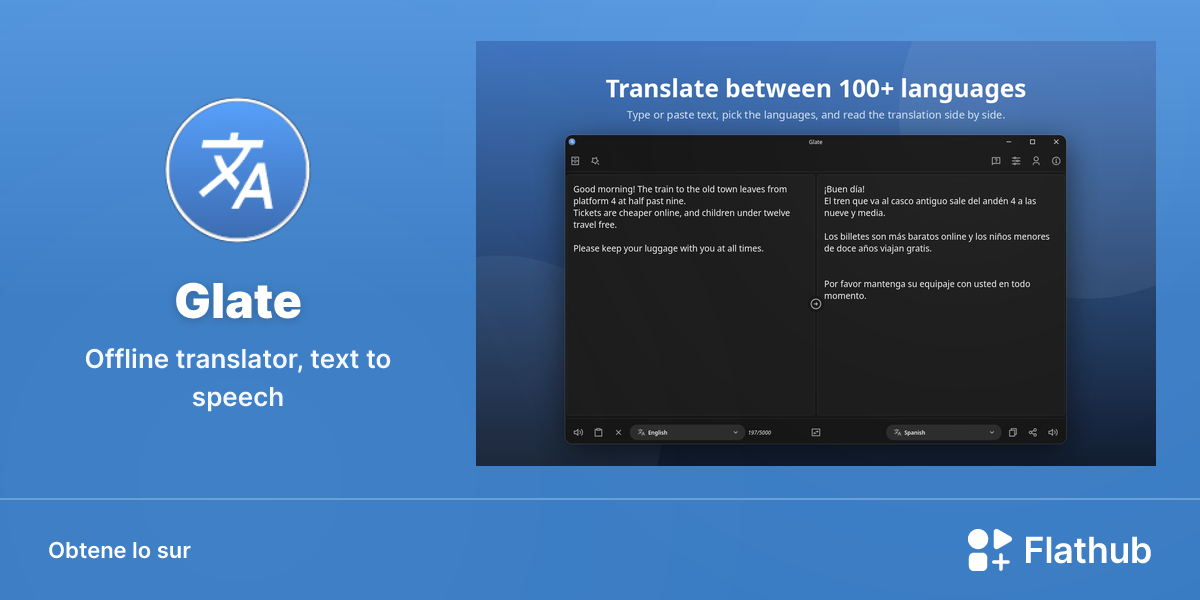Viewport: 1200px width, 600px height.
Task: Click the "Please keep your luggage" source sentence
Action: pos(668,248)
